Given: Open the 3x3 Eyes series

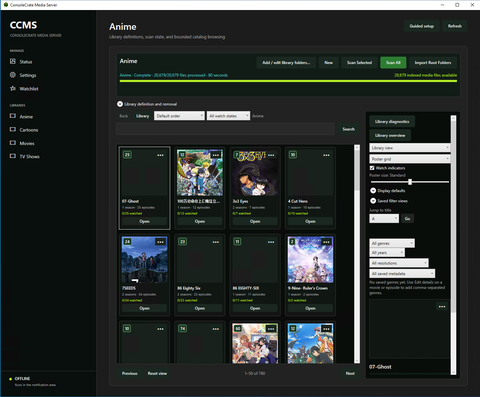Looking at the screenshot, I should click(x=255, y=221).
